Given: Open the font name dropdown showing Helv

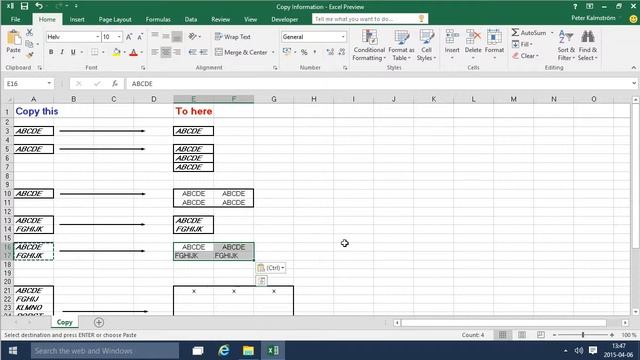Looking at the screenshot, I should click(98, 37).
